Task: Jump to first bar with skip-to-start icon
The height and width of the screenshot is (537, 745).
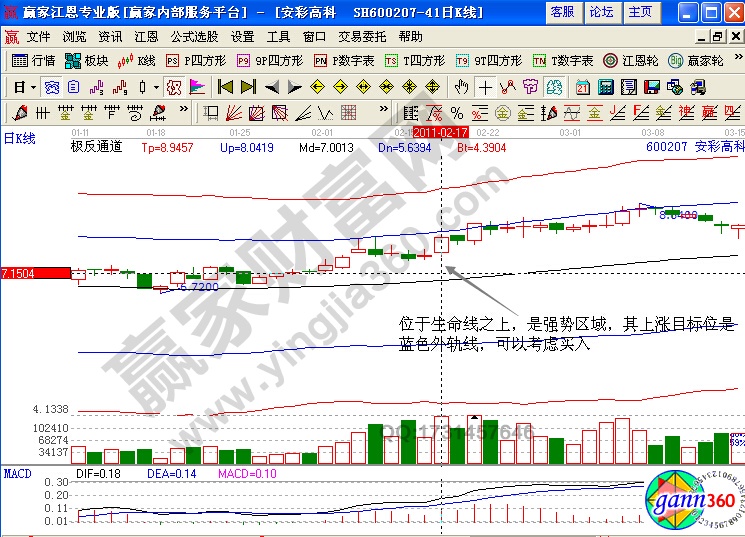Action: (x=225, y=86)
